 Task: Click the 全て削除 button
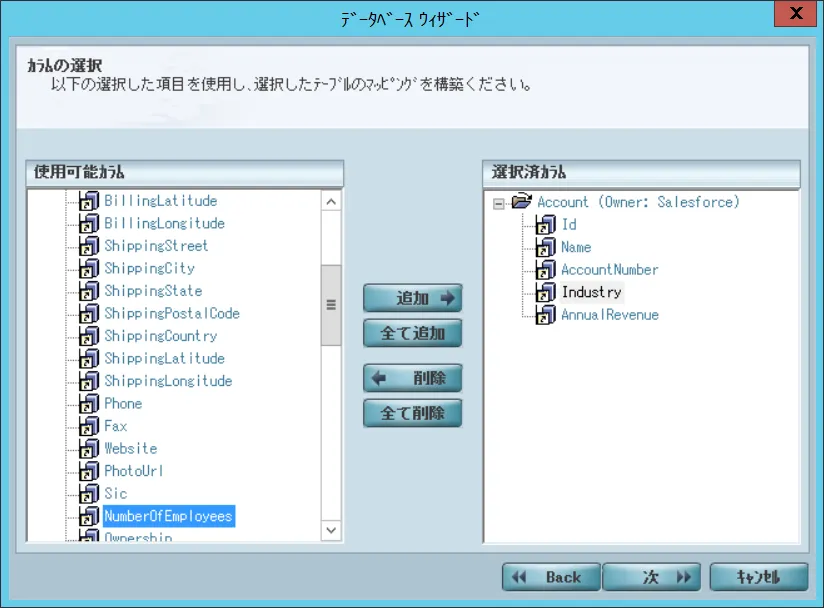(412, 413)
